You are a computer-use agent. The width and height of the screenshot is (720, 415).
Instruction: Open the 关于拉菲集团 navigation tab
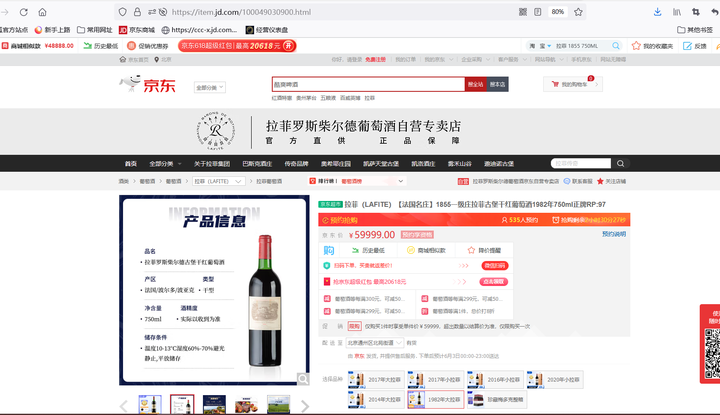tap(212, 163)
